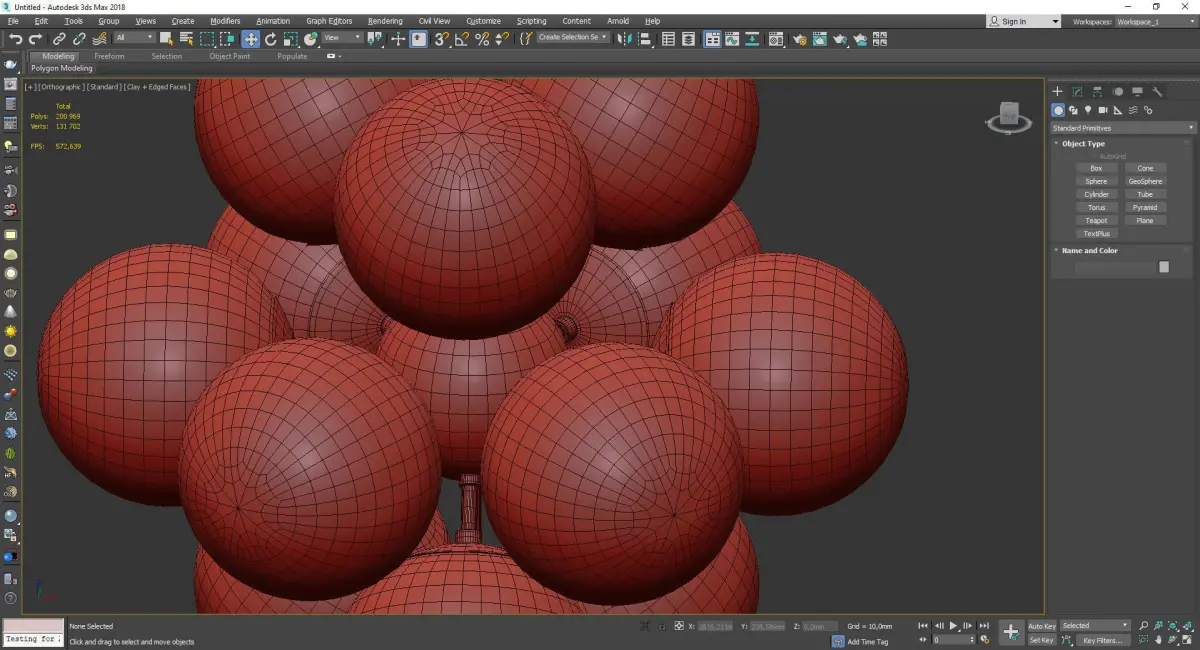Open the Sign In dropdown

pos(1023,21)
